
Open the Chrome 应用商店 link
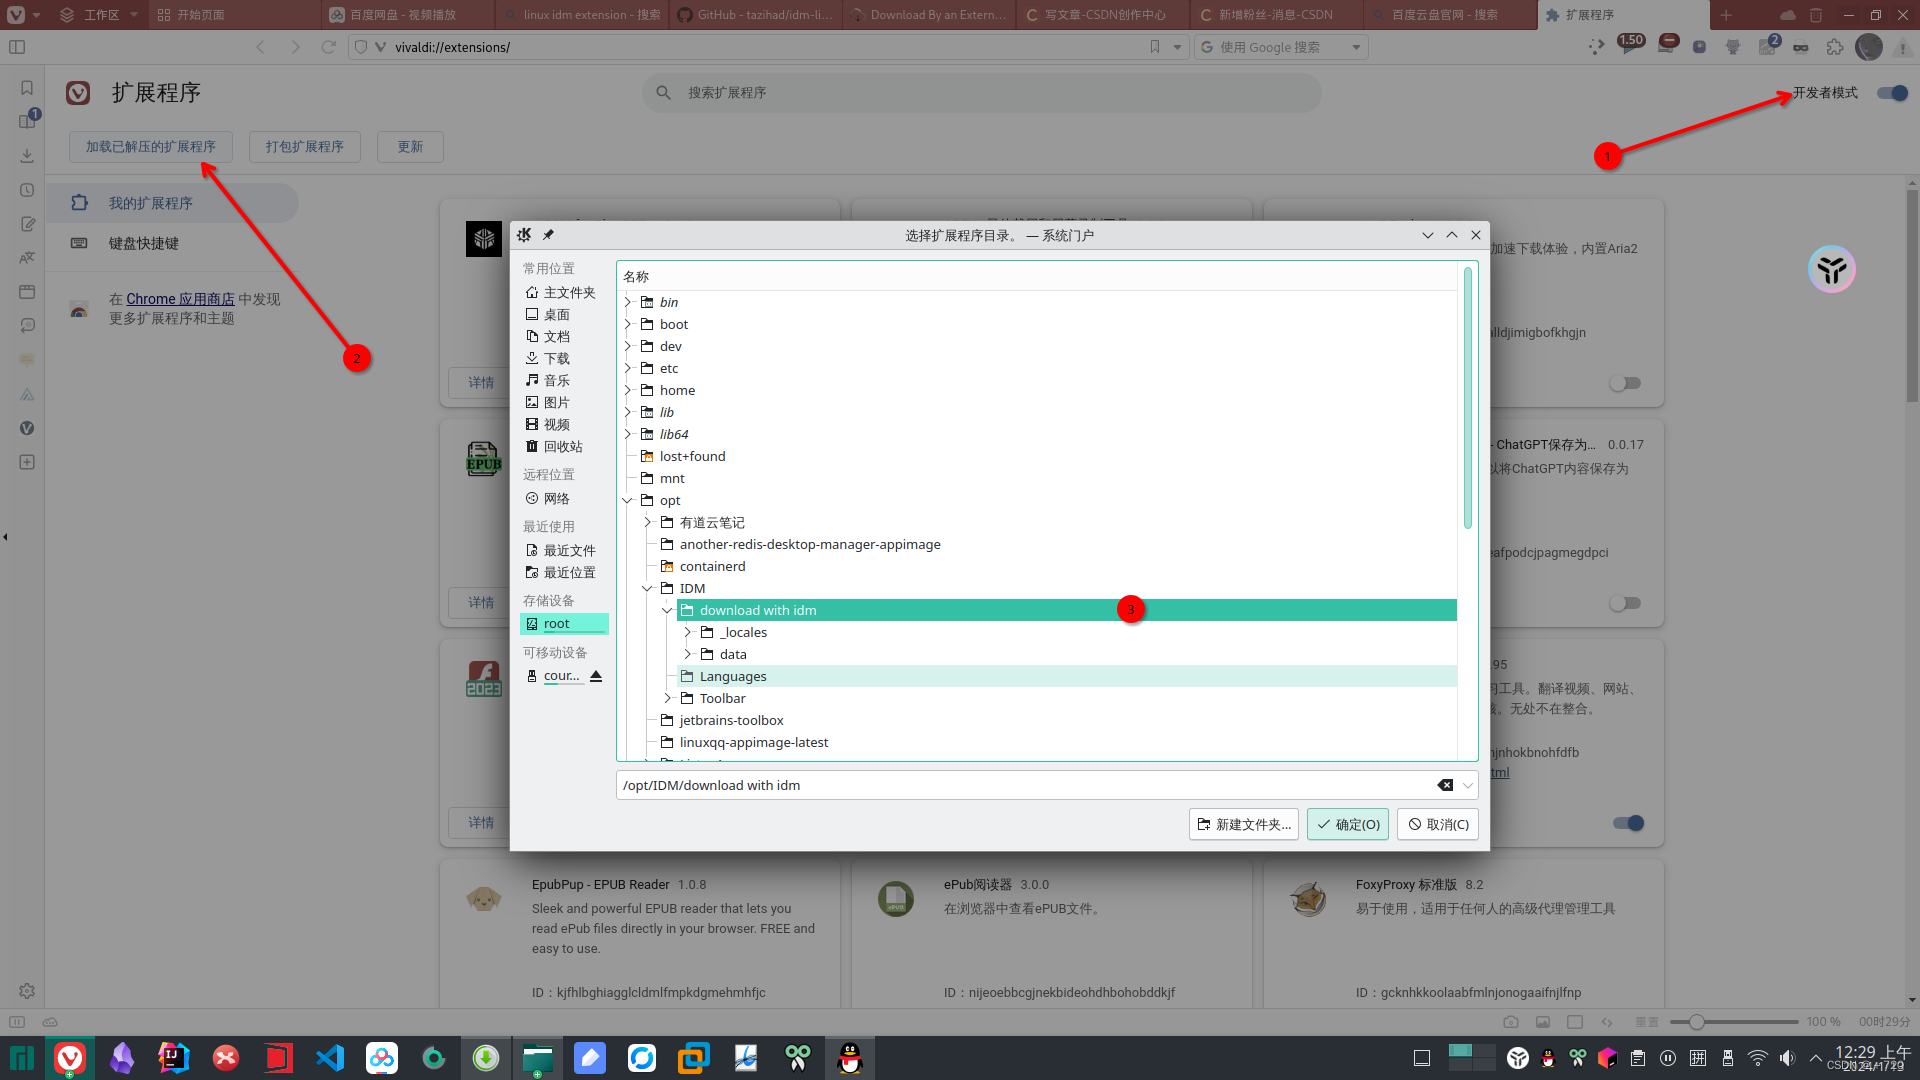180,298
